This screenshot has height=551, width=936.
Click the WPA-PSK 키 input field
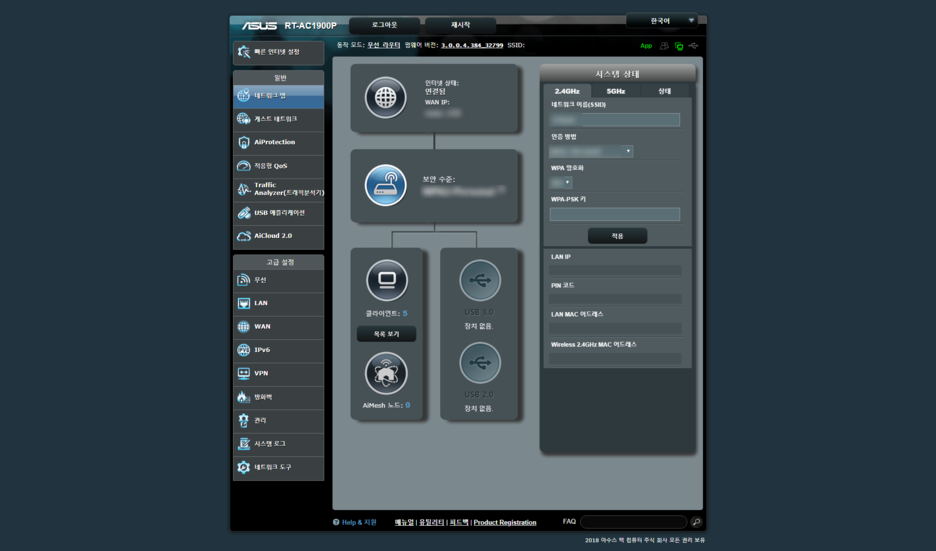point(614,214)
